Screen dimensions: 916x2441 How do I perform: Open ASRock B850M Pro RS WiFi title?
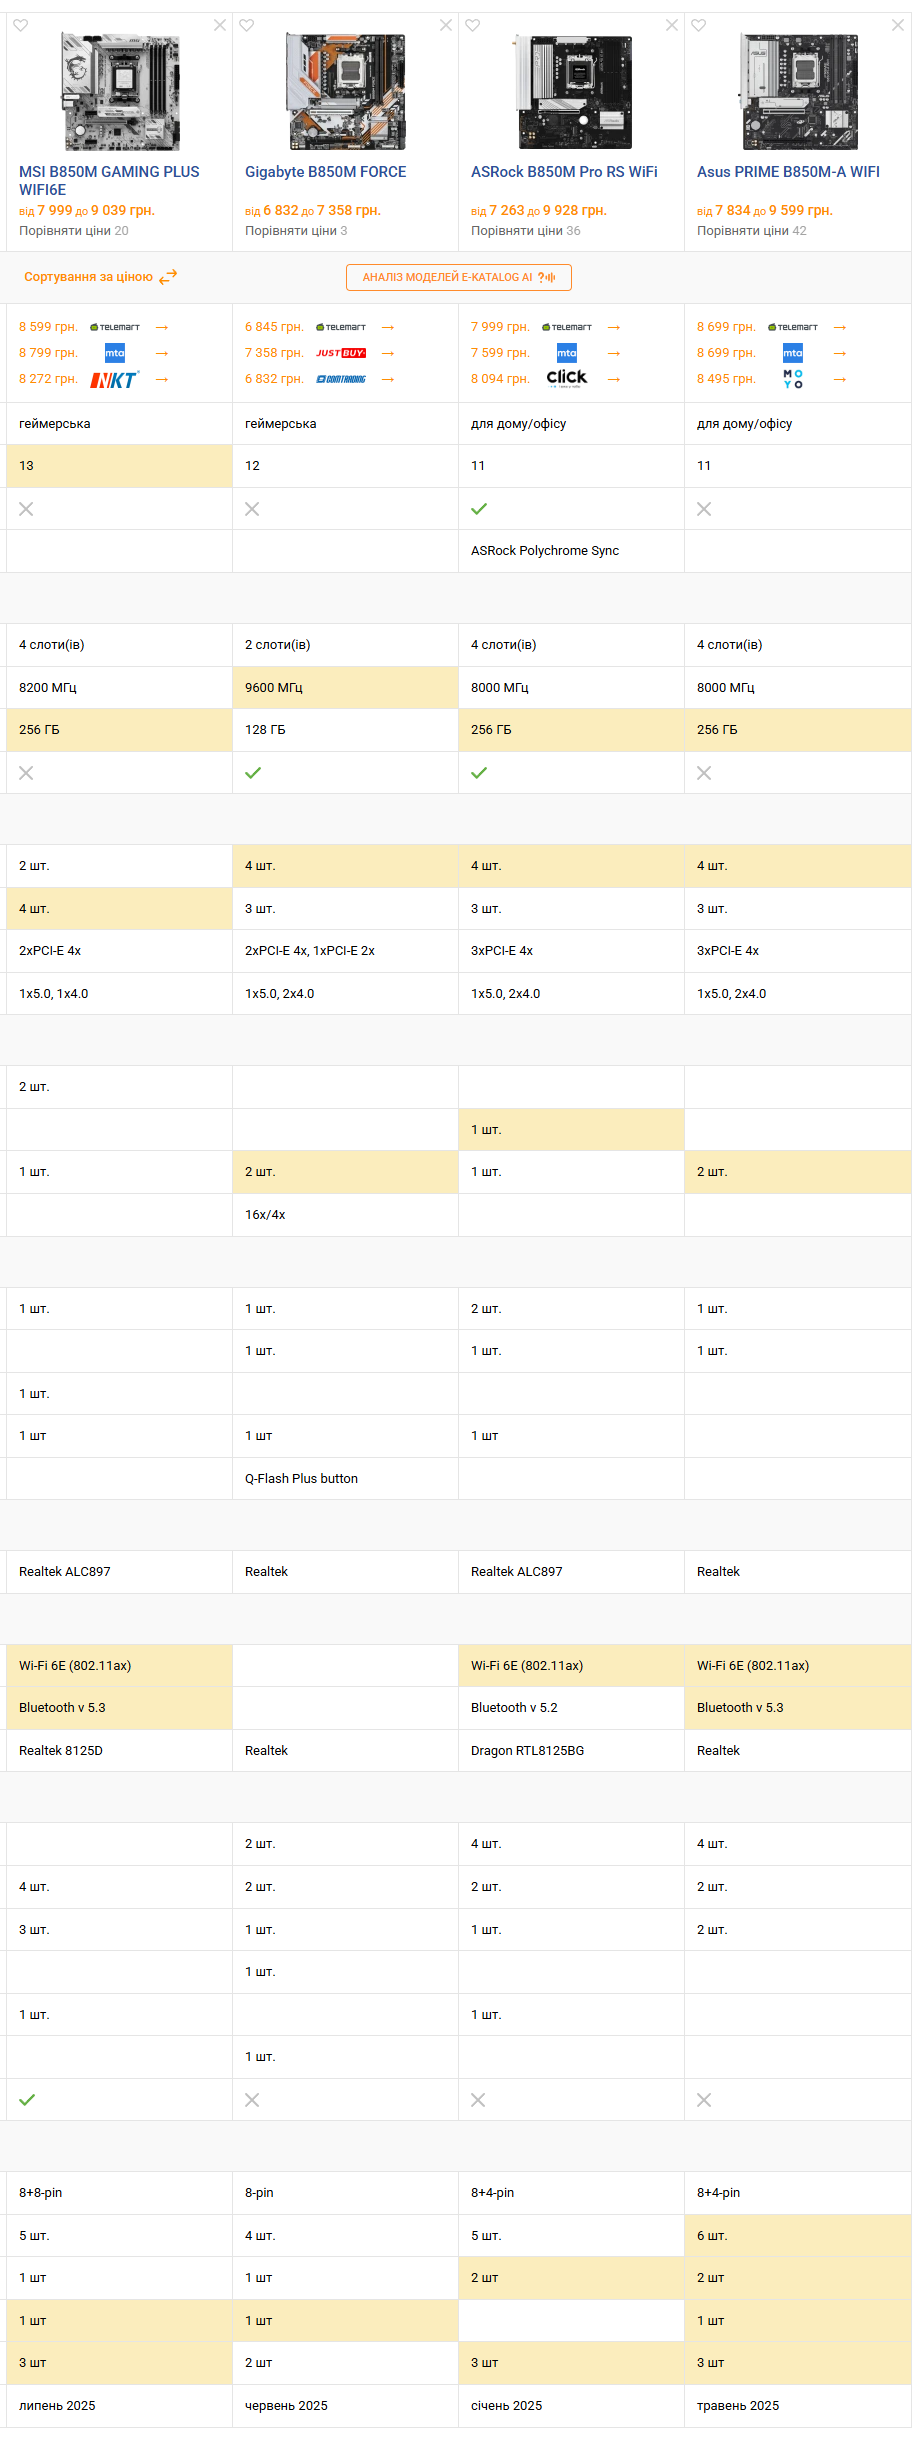[x=564, y=172]
